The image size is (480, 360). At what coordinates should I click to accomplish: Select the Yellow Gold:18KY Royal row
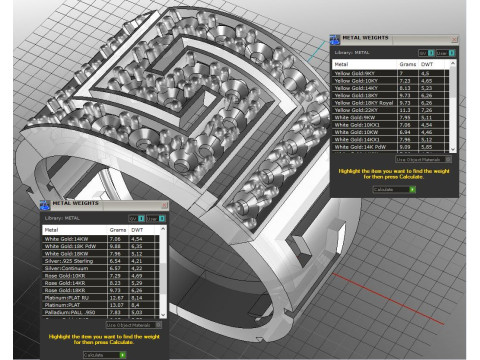390,103
